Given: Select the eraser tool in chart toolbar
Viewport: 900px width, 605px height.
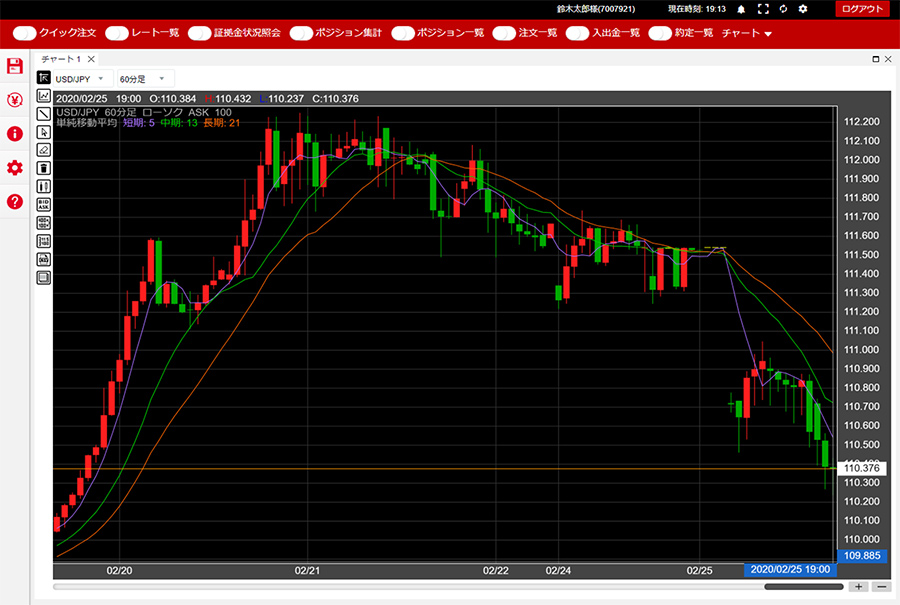Looking at the screenshot, I should [44, 150].
